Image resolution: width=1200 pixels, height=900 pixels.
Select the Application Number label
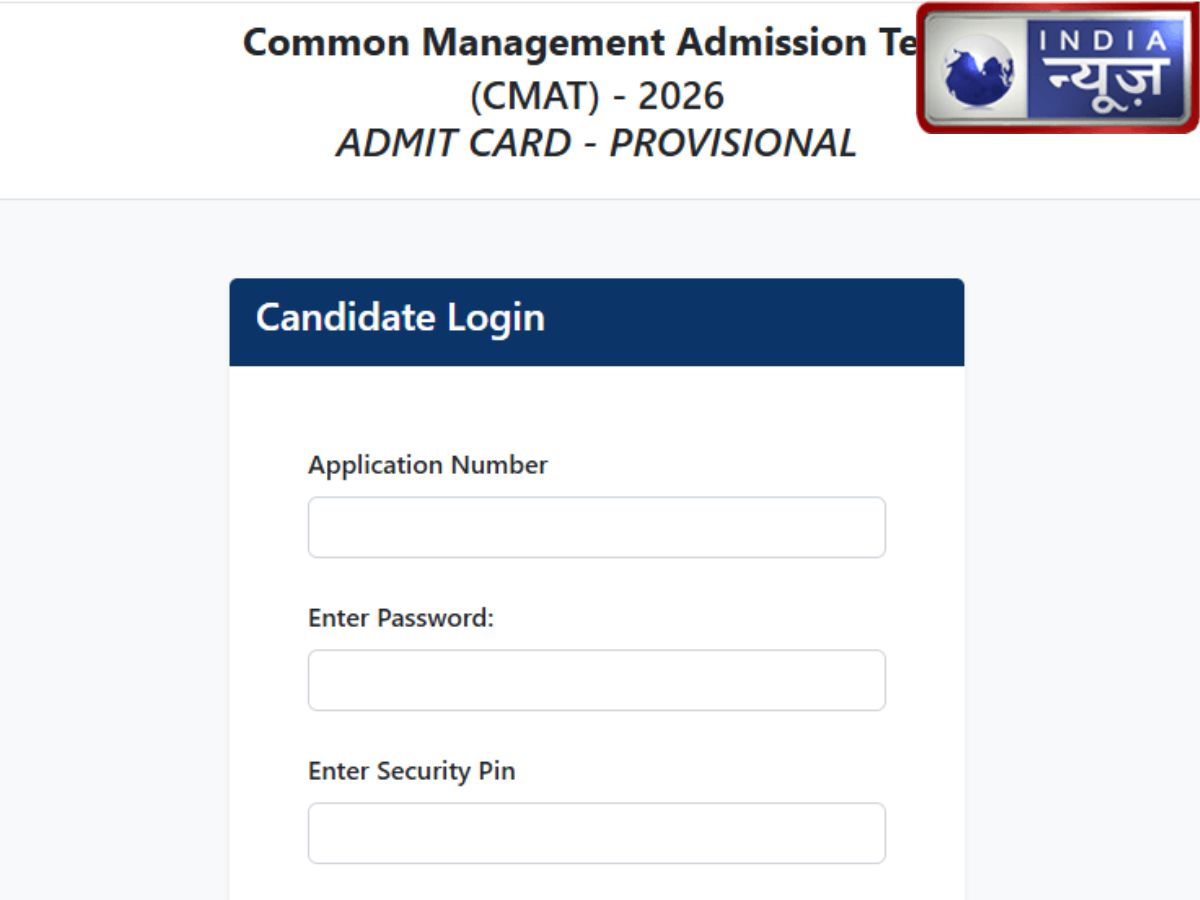coord(428,464)
